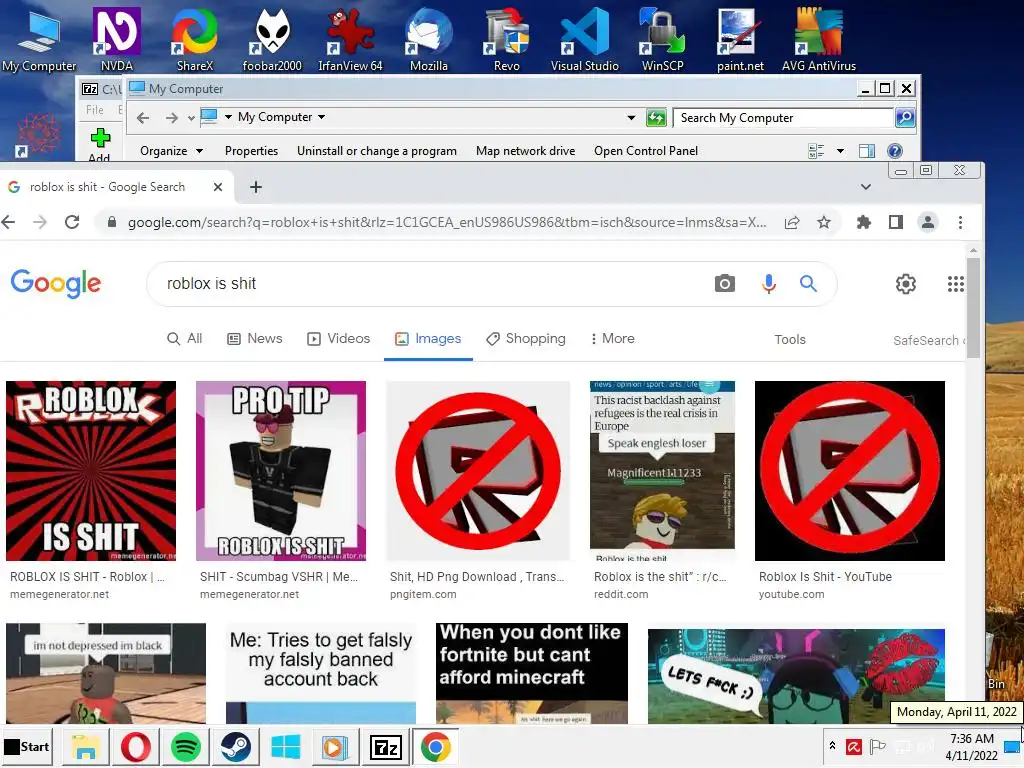Open Chrome tab search chevron
Screen dimensions: 1024x768
pos(866,187)
